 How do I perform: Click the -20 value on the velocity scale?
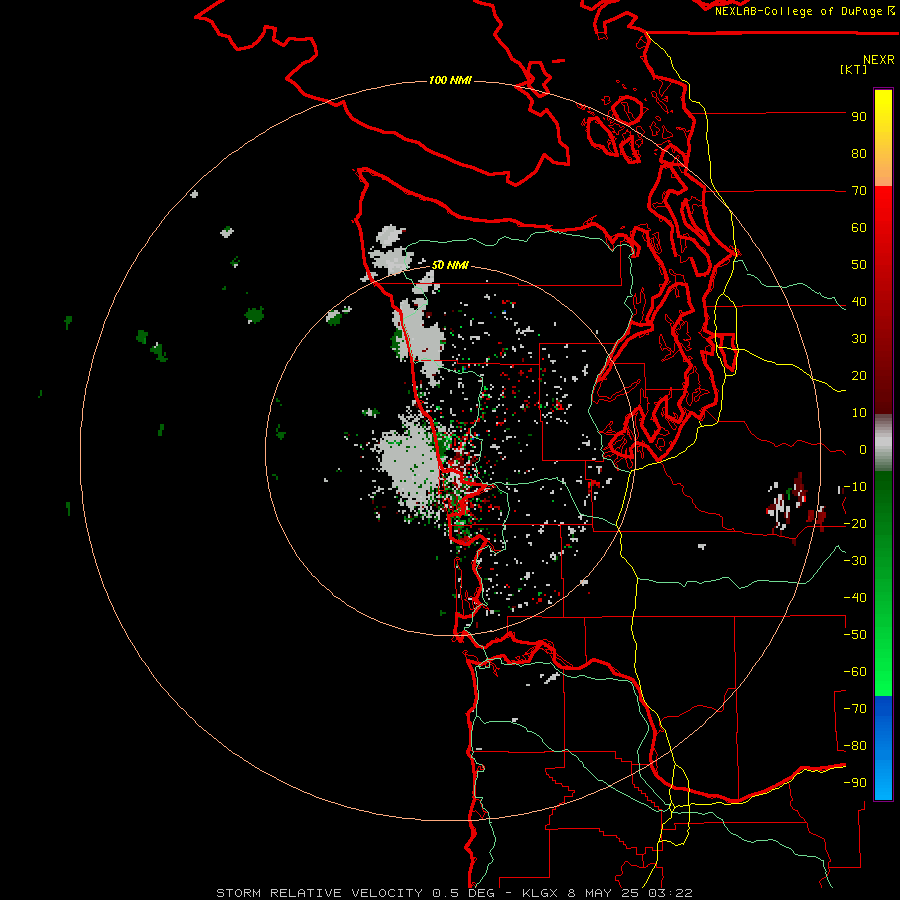(855, 524)
